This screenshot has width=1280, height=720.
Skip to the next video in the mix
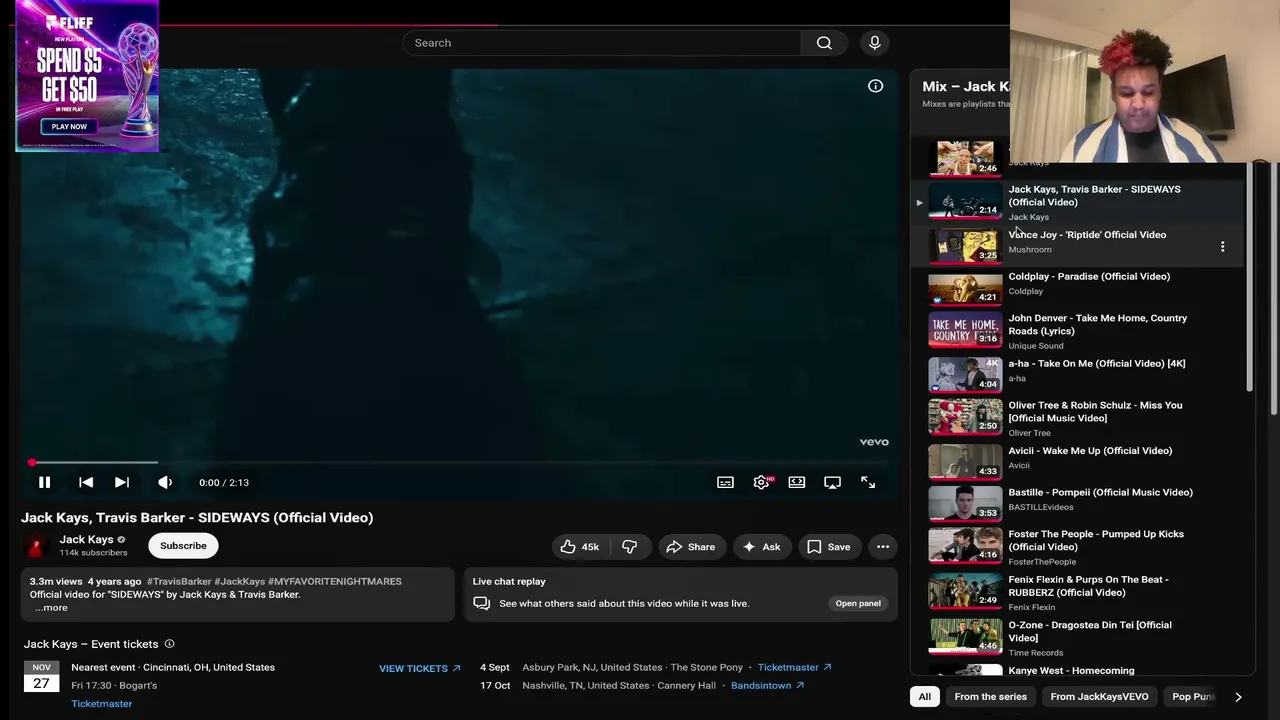tap(122, 482)
